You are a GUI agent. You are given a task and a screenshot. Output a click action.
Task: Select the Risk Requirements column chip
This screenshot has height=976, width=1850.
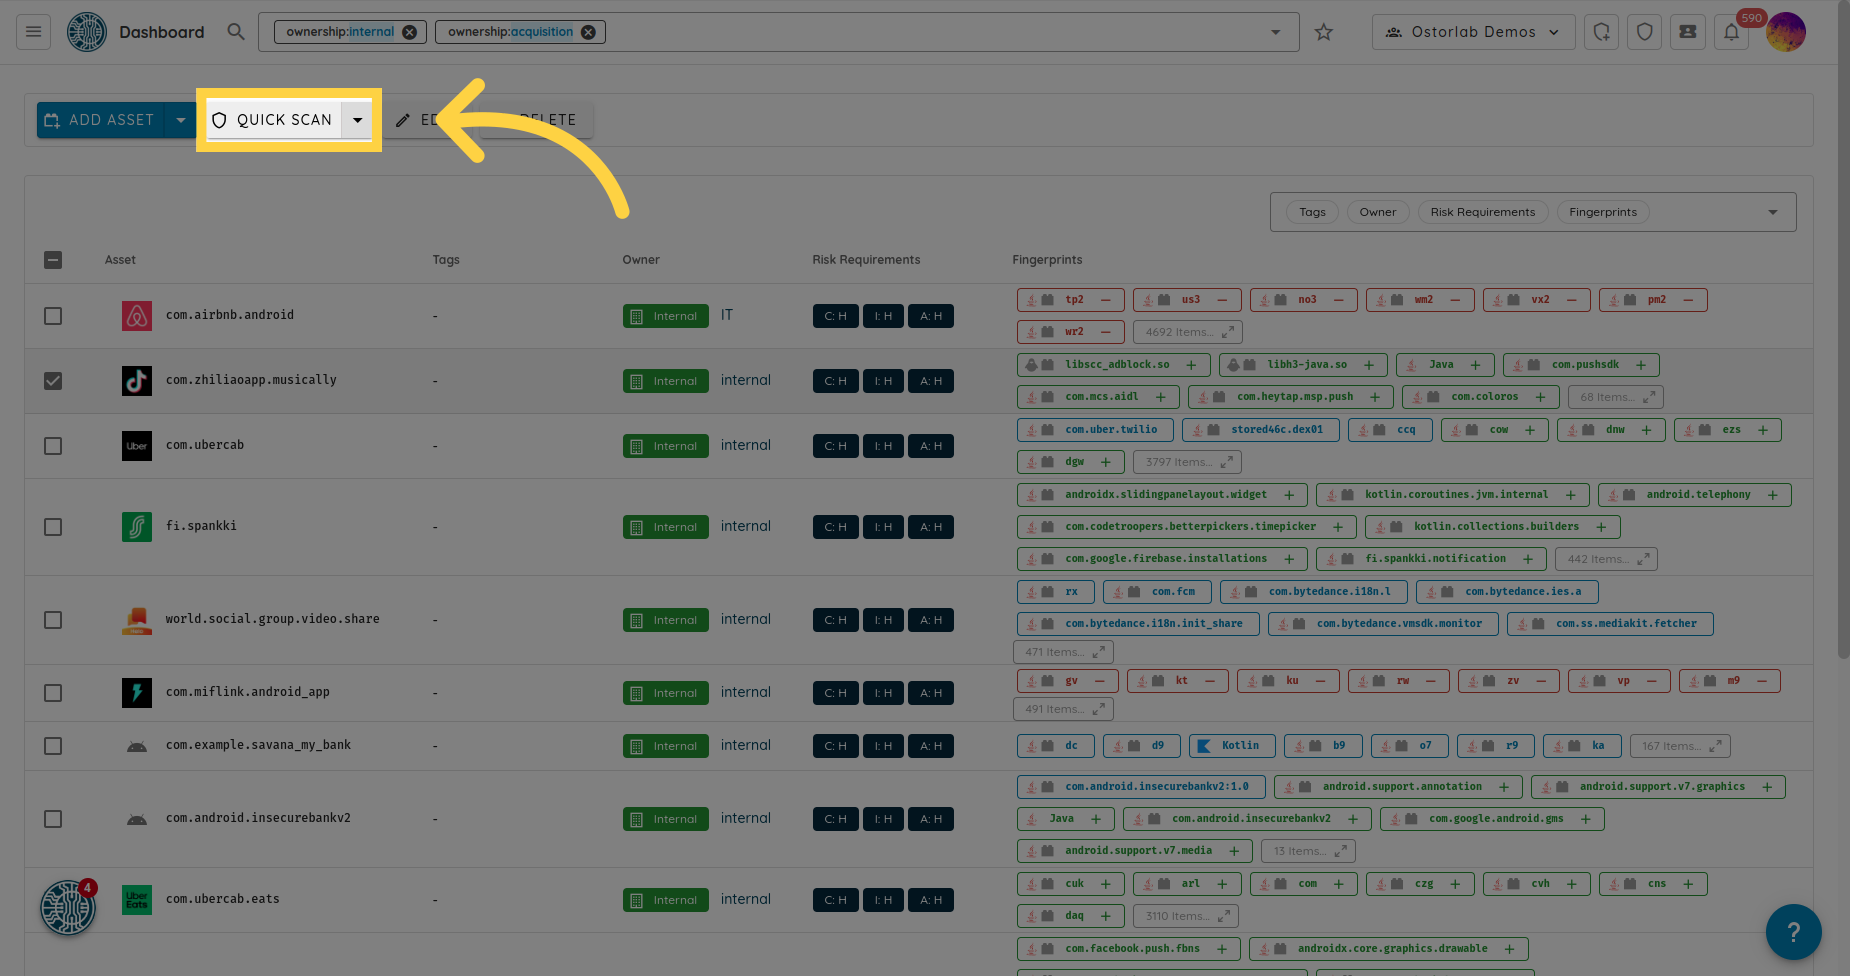1482,212
